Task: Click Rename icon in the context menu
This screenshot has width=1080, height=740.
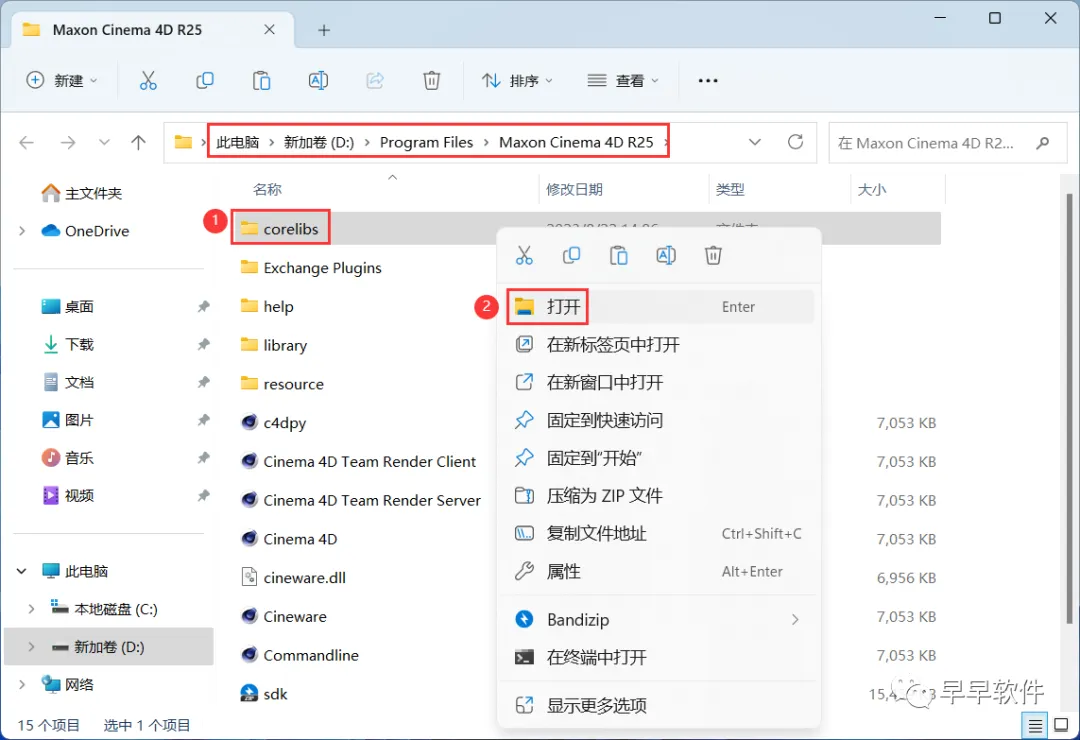Action: coord(665,256)
